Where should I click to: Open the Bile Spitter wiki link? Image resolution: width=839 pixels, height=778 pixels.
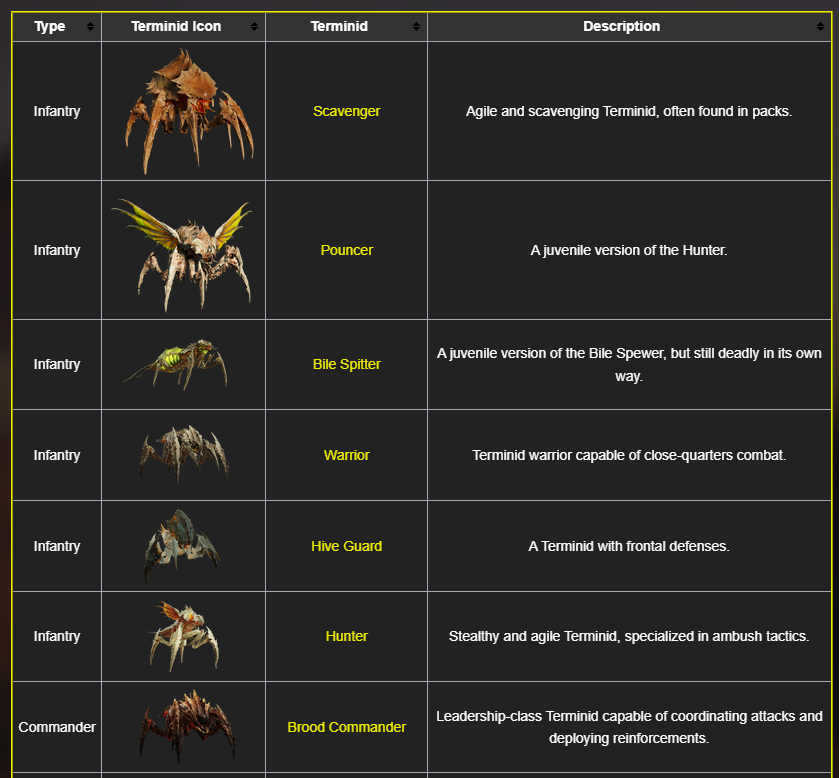pos(346,364)
